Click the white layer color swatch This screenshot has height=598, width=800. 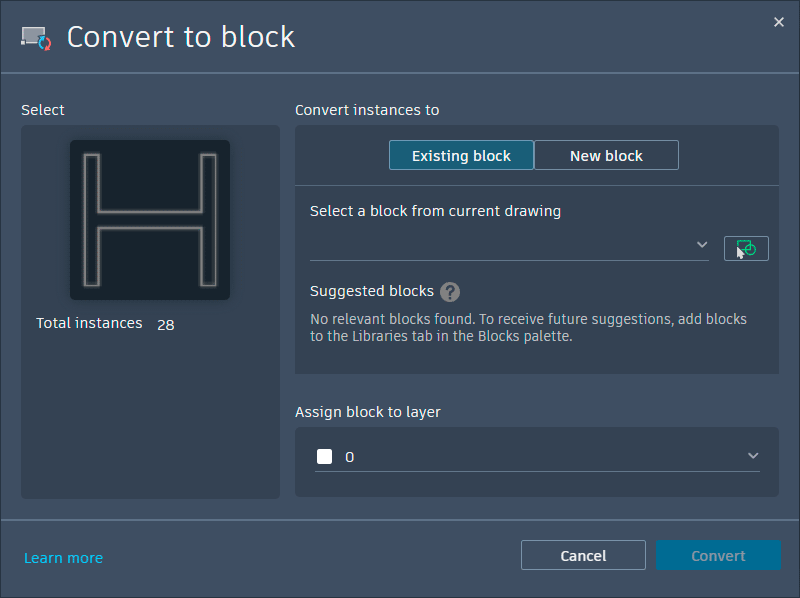click(x=324, y=457)
